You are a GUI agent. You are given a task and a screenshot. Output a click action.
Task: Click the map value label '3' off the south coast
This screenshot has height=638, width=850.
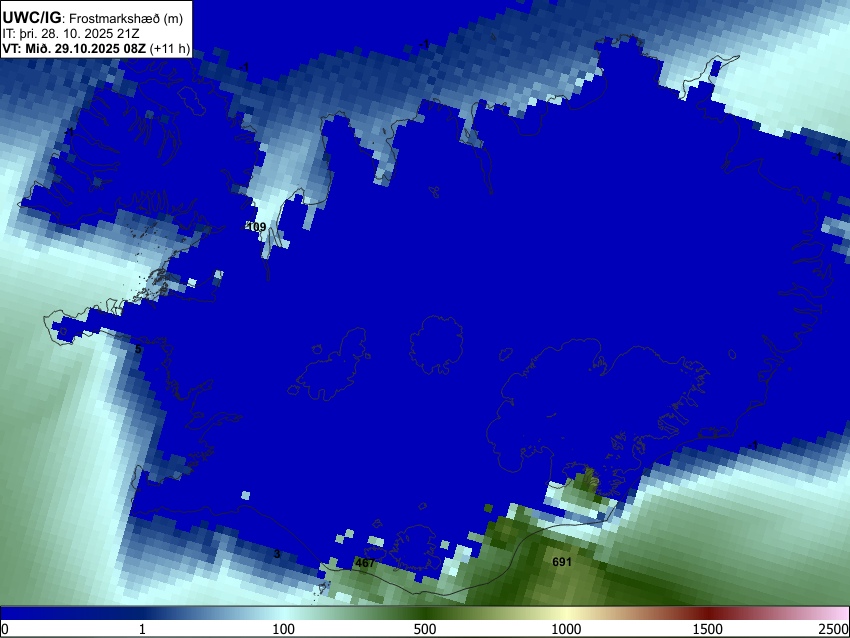click(277, 554)
